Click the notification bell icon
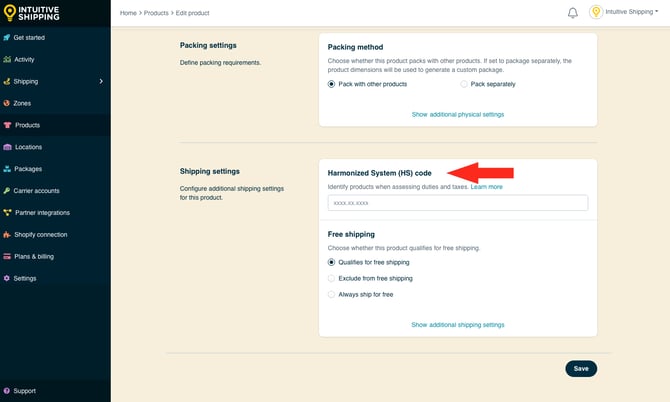 coord(573,13)
